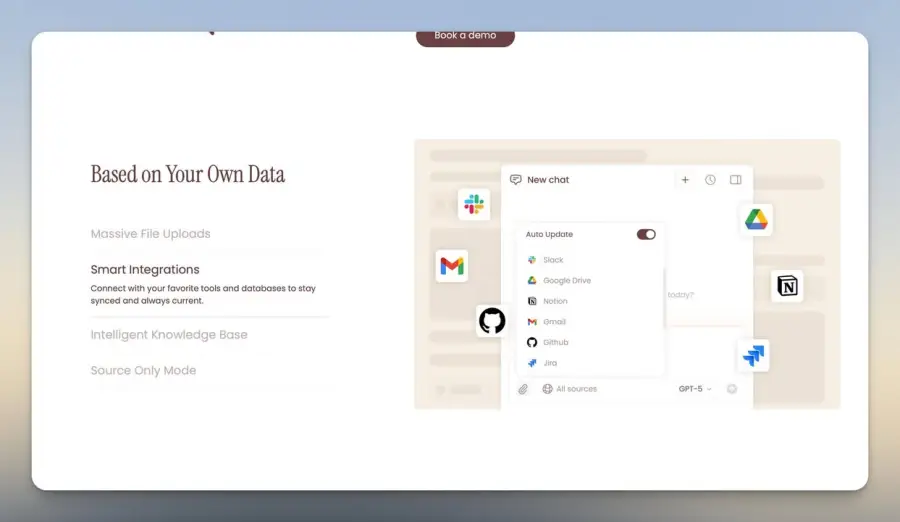The image size is (900, 522).
Task: Toggle the Auto Update switch
Action: point(646,234)
